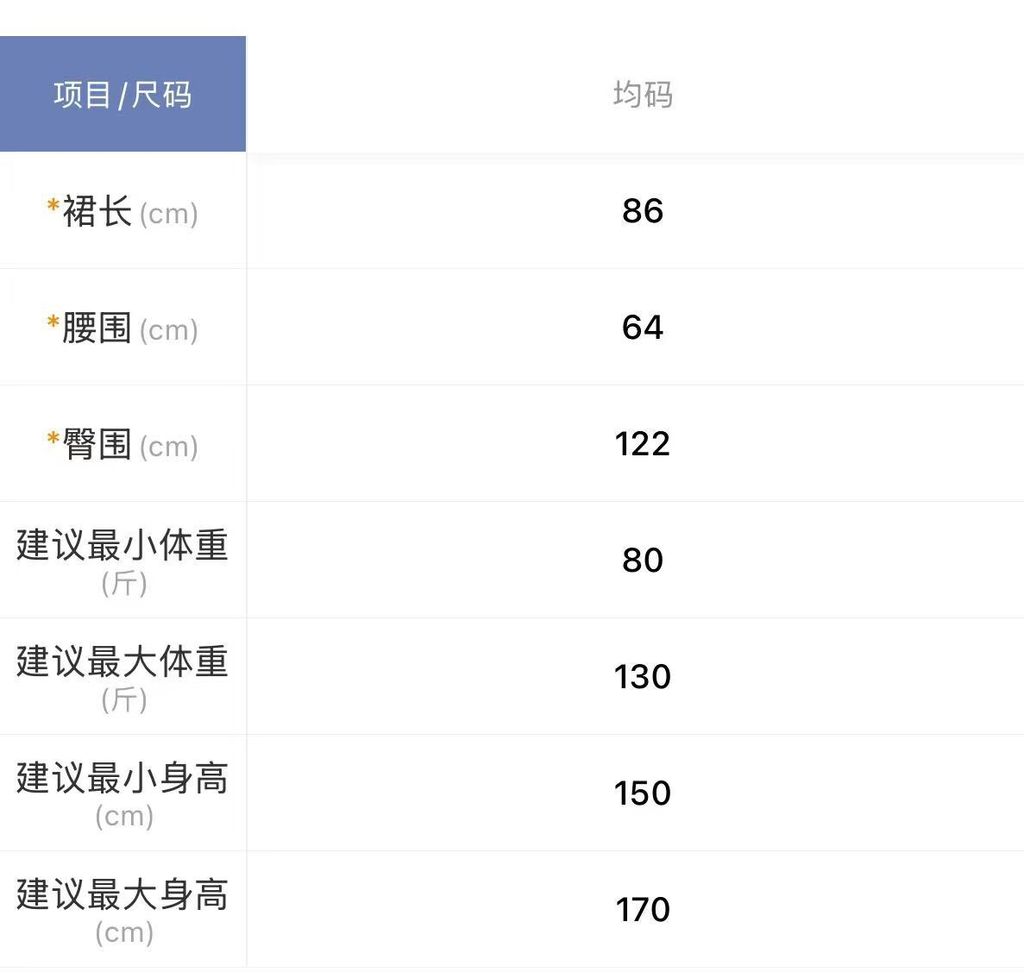Click the orange asterisk before 裙长
The width and height of the screenshot is (1024, 977).
(53, 206)
